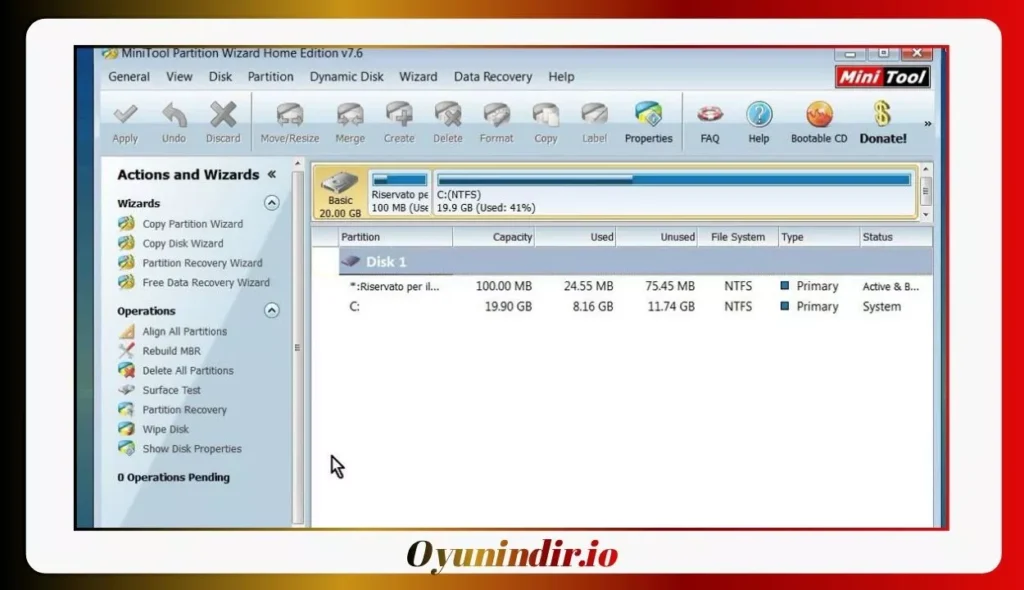The height and width of the screenshot is (590, 1024).
Task: Choose Delete All Partitions operation
Action: point(187,370)
